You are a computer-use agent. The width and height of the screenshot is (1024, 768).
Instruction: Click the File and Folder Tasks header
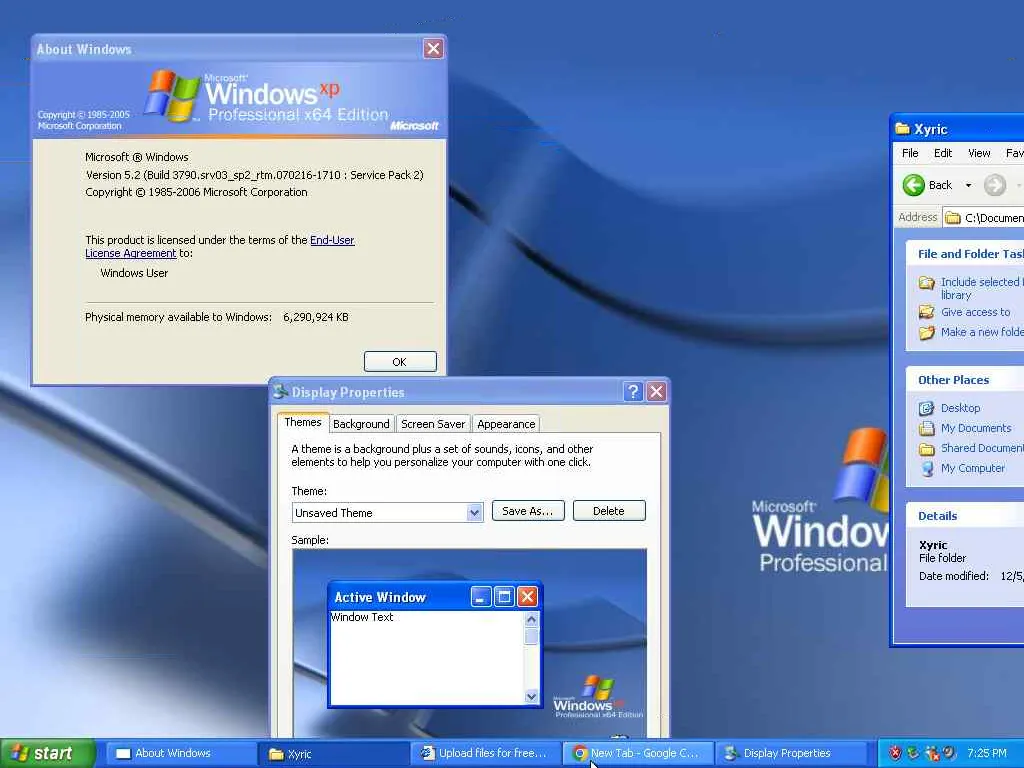[965, 254]
